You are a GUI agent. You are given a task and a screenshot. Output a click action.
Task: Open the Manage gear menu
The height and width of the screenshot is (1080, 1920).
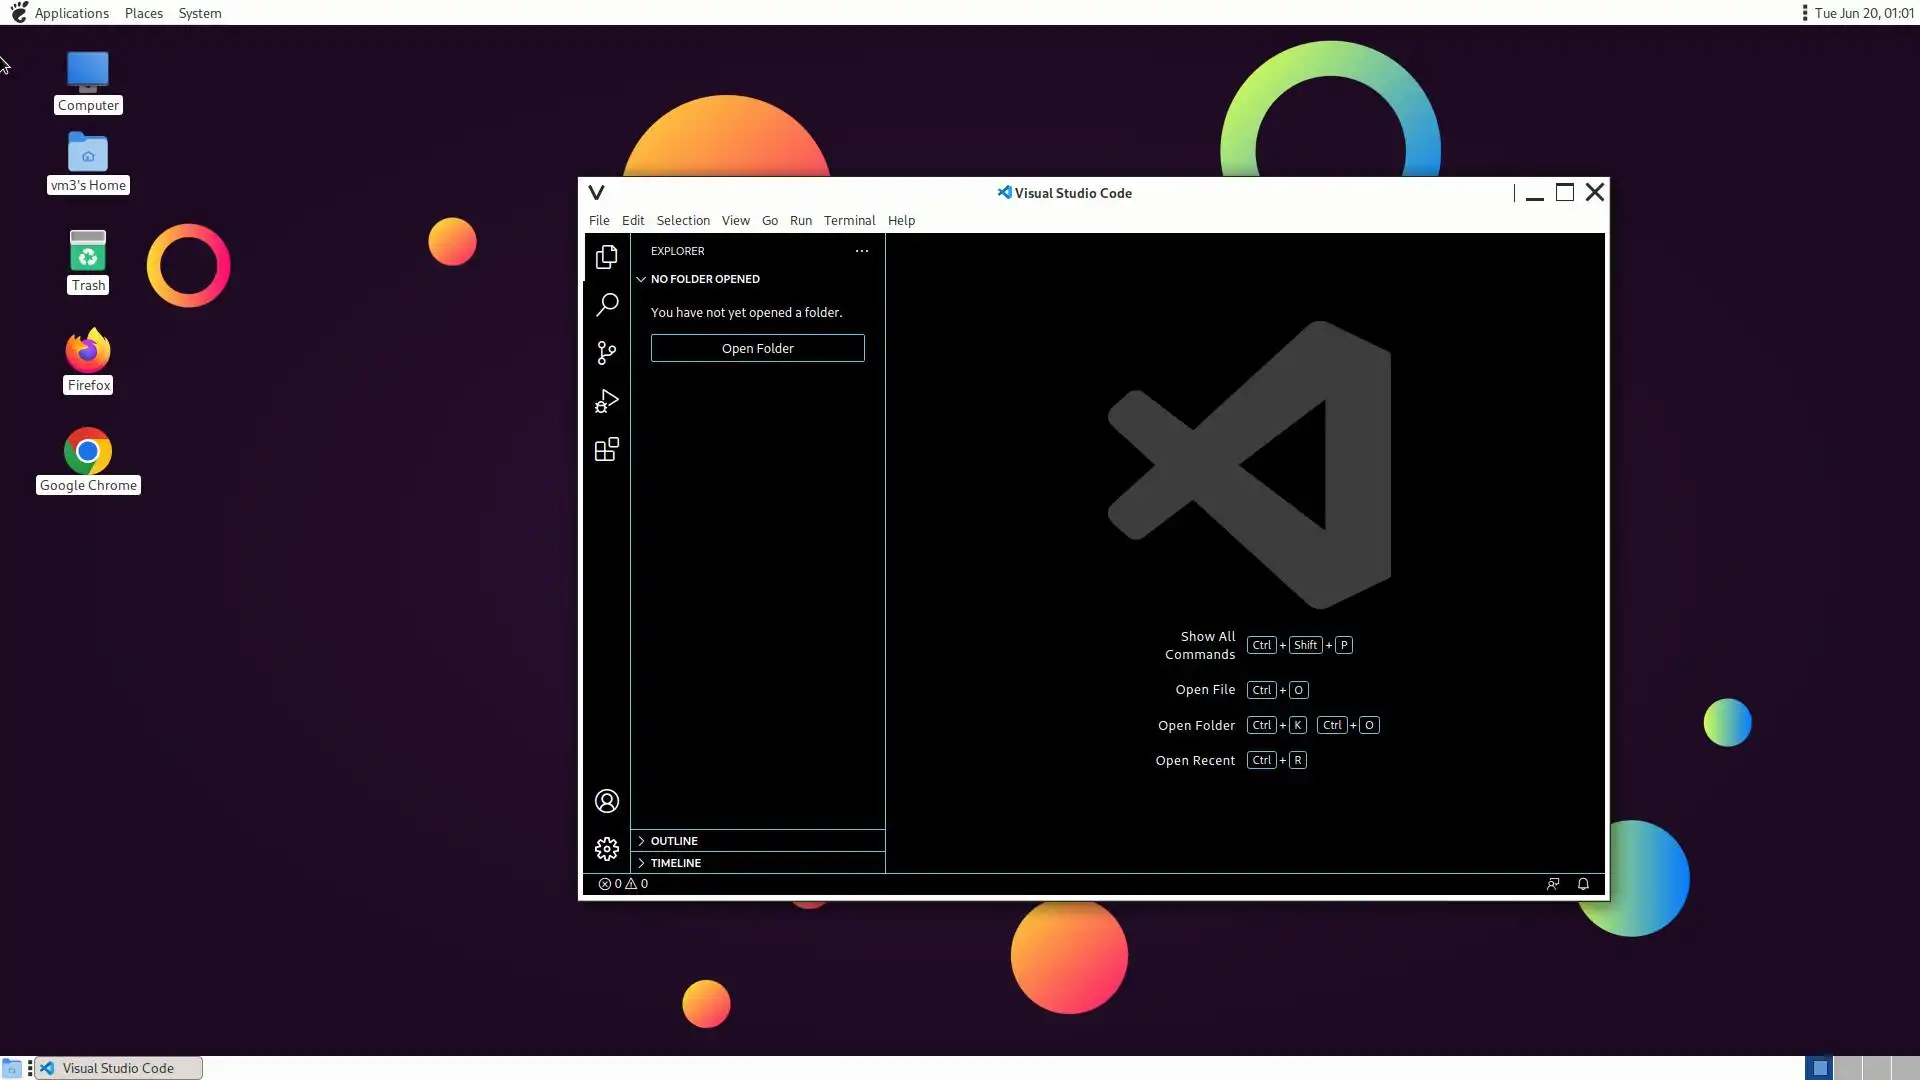tap(606, 849)
